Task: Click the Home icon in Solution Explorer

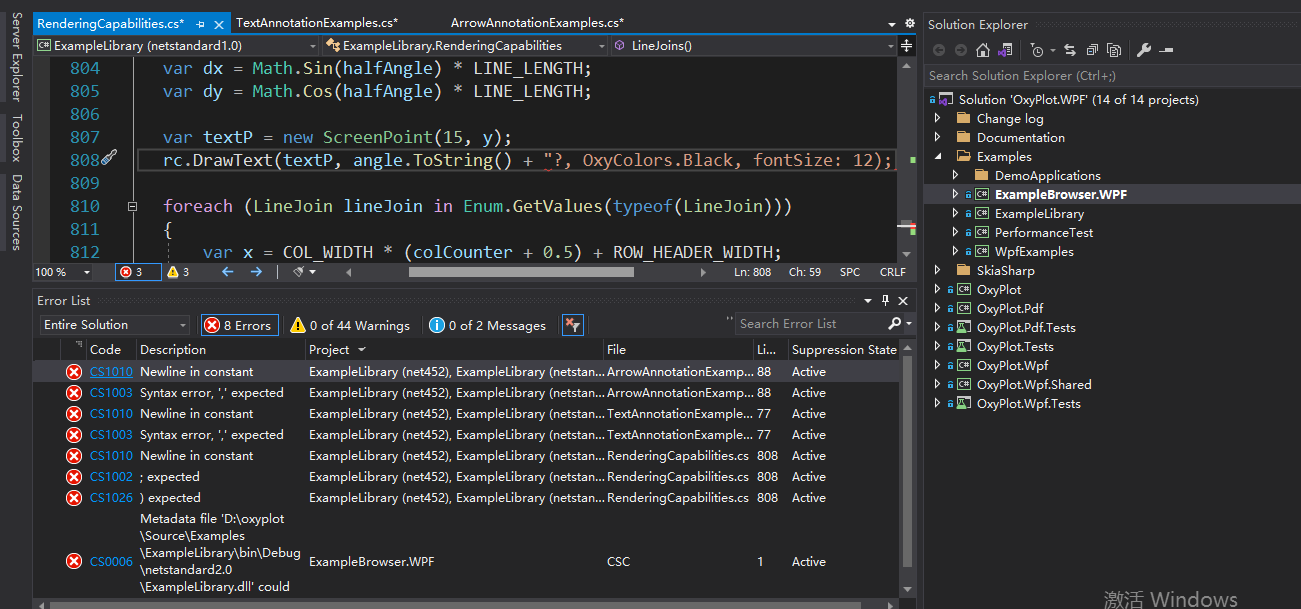Action: (983, 50)
